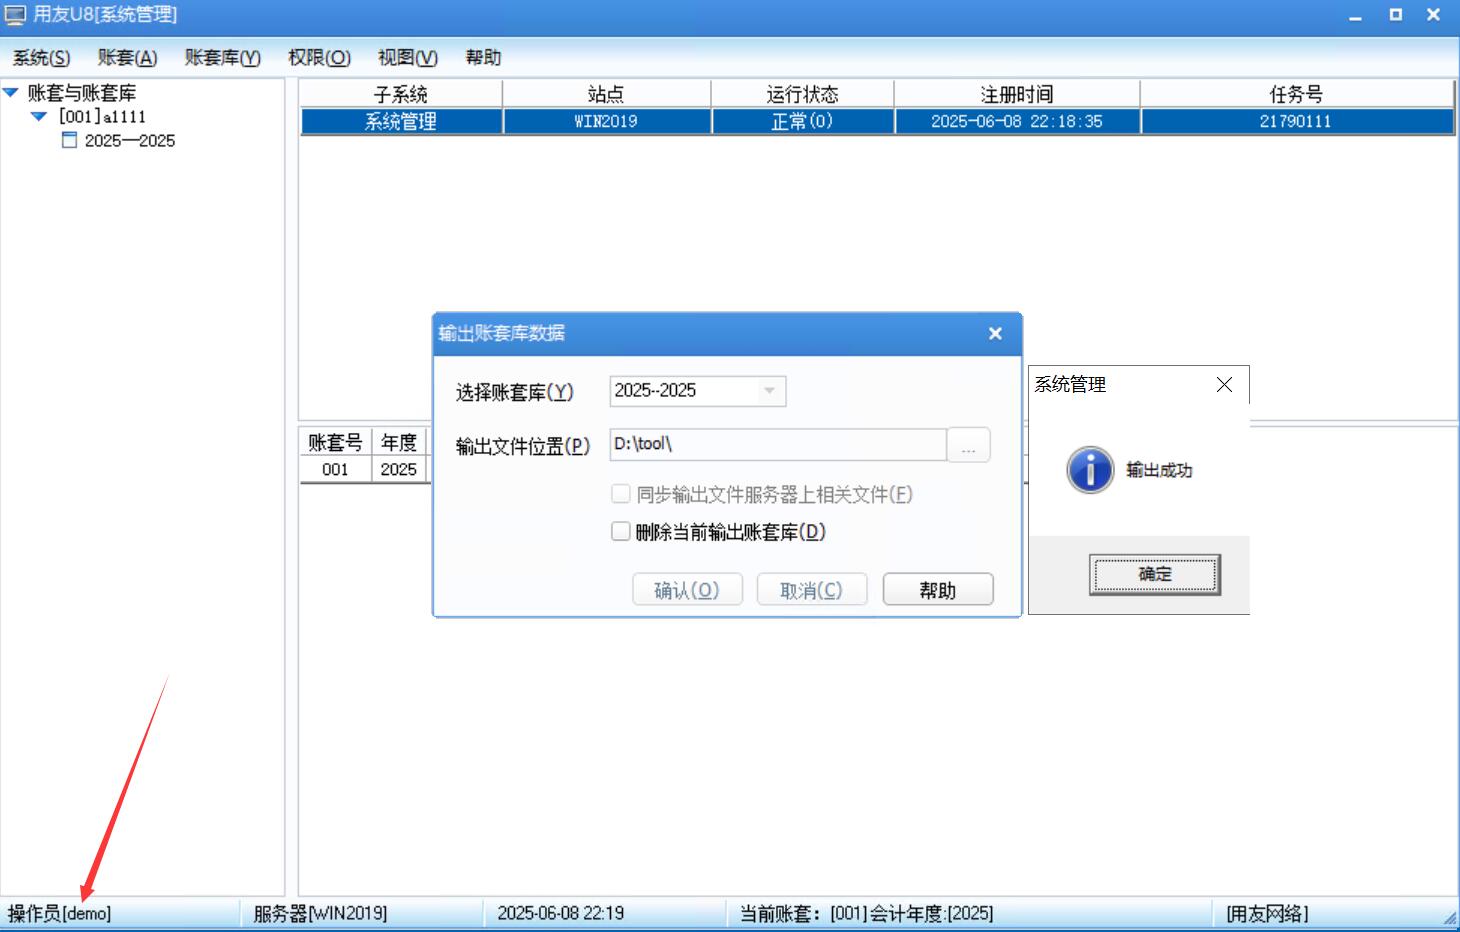Image resolution: width=1460 pixels, height=932 pixels.
Task: Enable 删除当前输出账套库 checkbox
Action: tap(621, 532)
